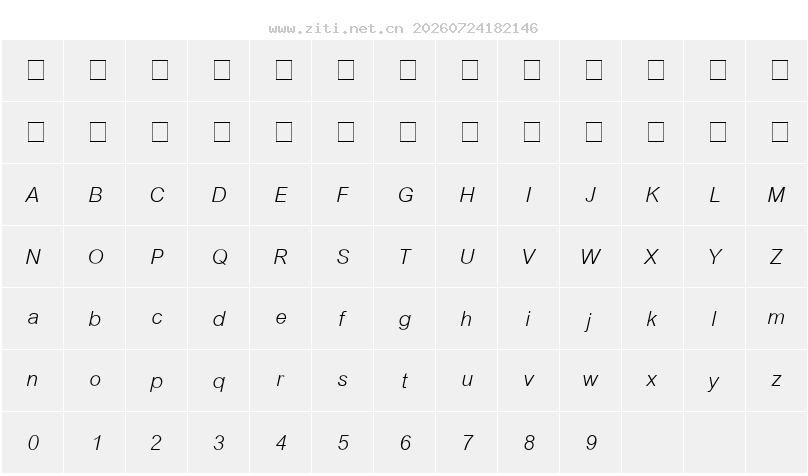The image size is (808, 476).
Task: Select the digit 0 glyph cell
Action: tap(32, 443)
